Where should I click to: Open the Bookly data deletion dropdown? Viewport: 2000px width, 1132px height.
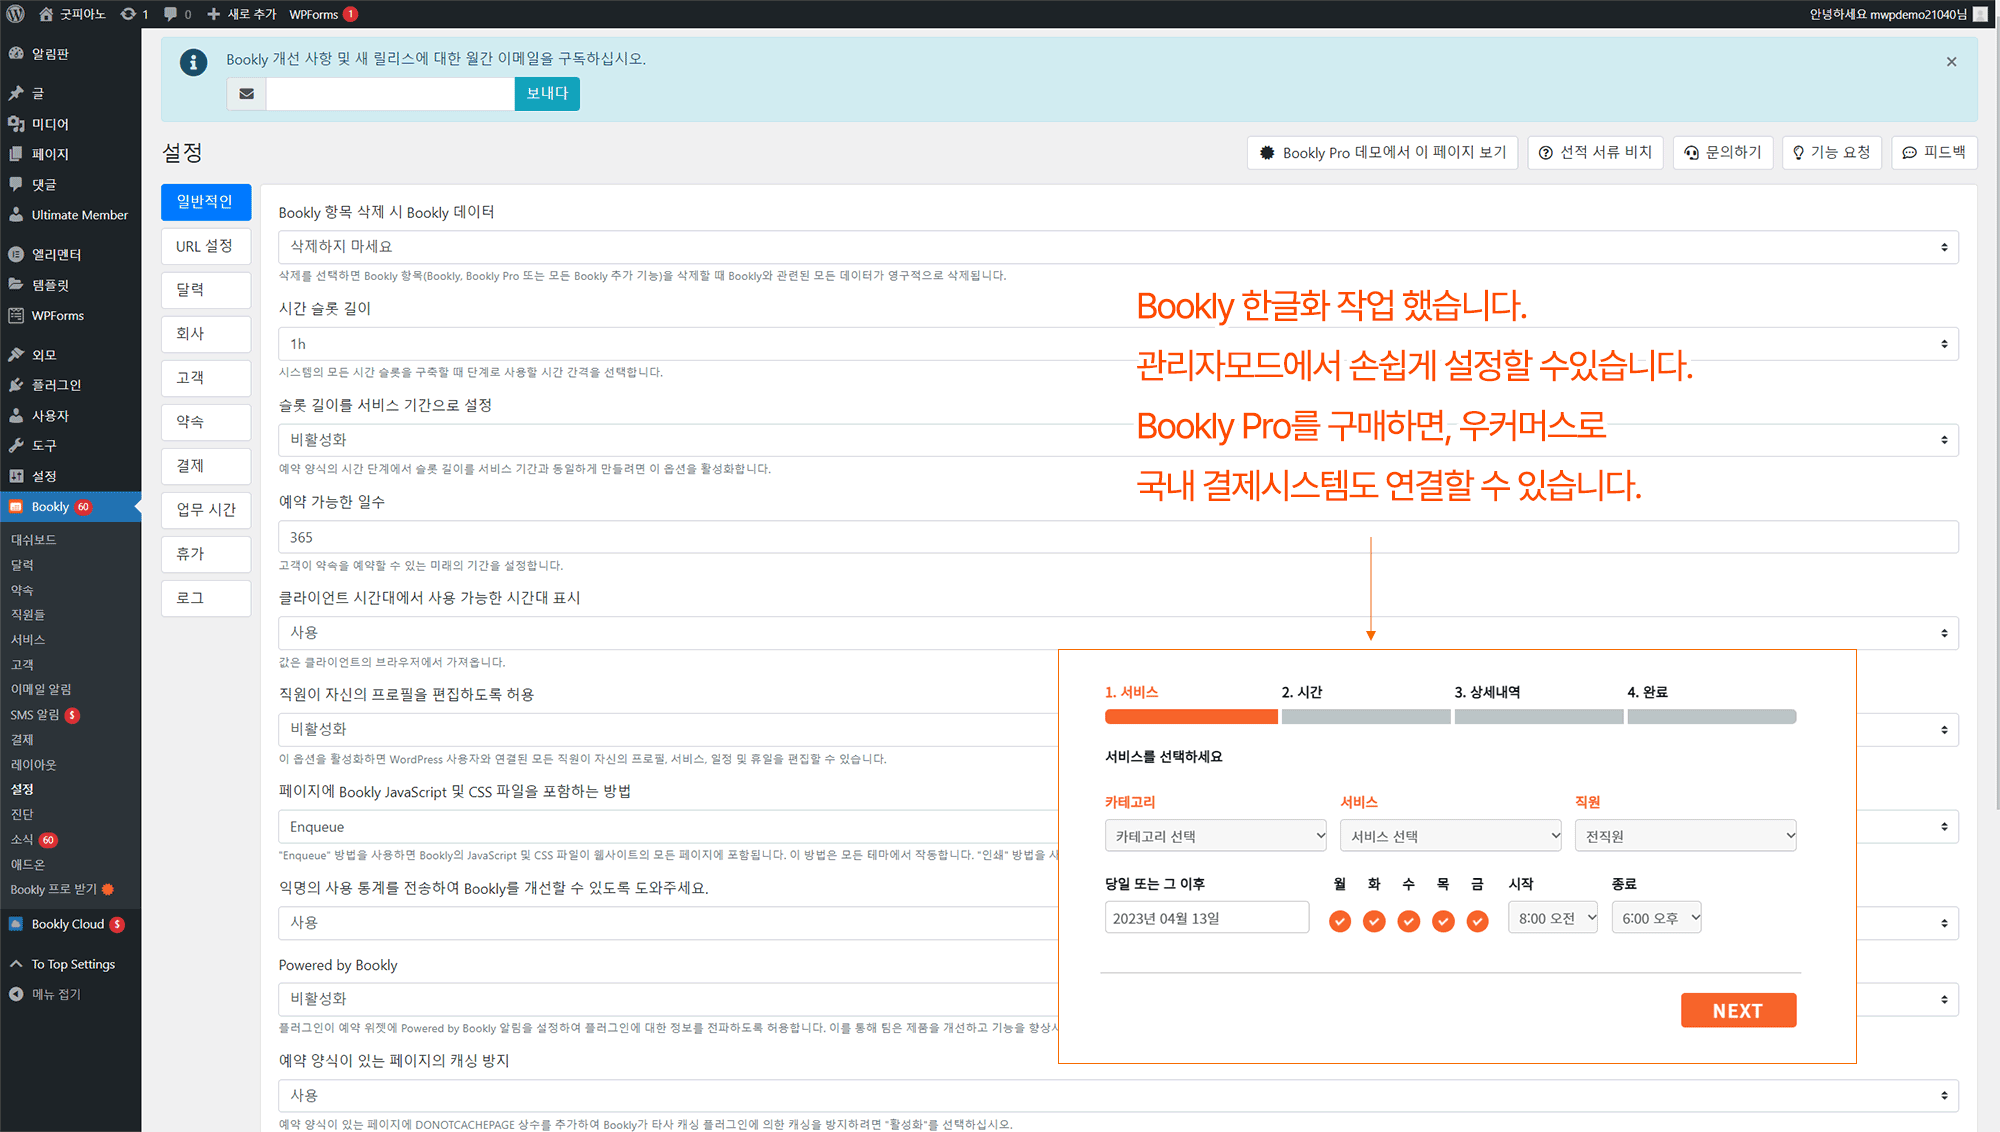click(1118, 247)
